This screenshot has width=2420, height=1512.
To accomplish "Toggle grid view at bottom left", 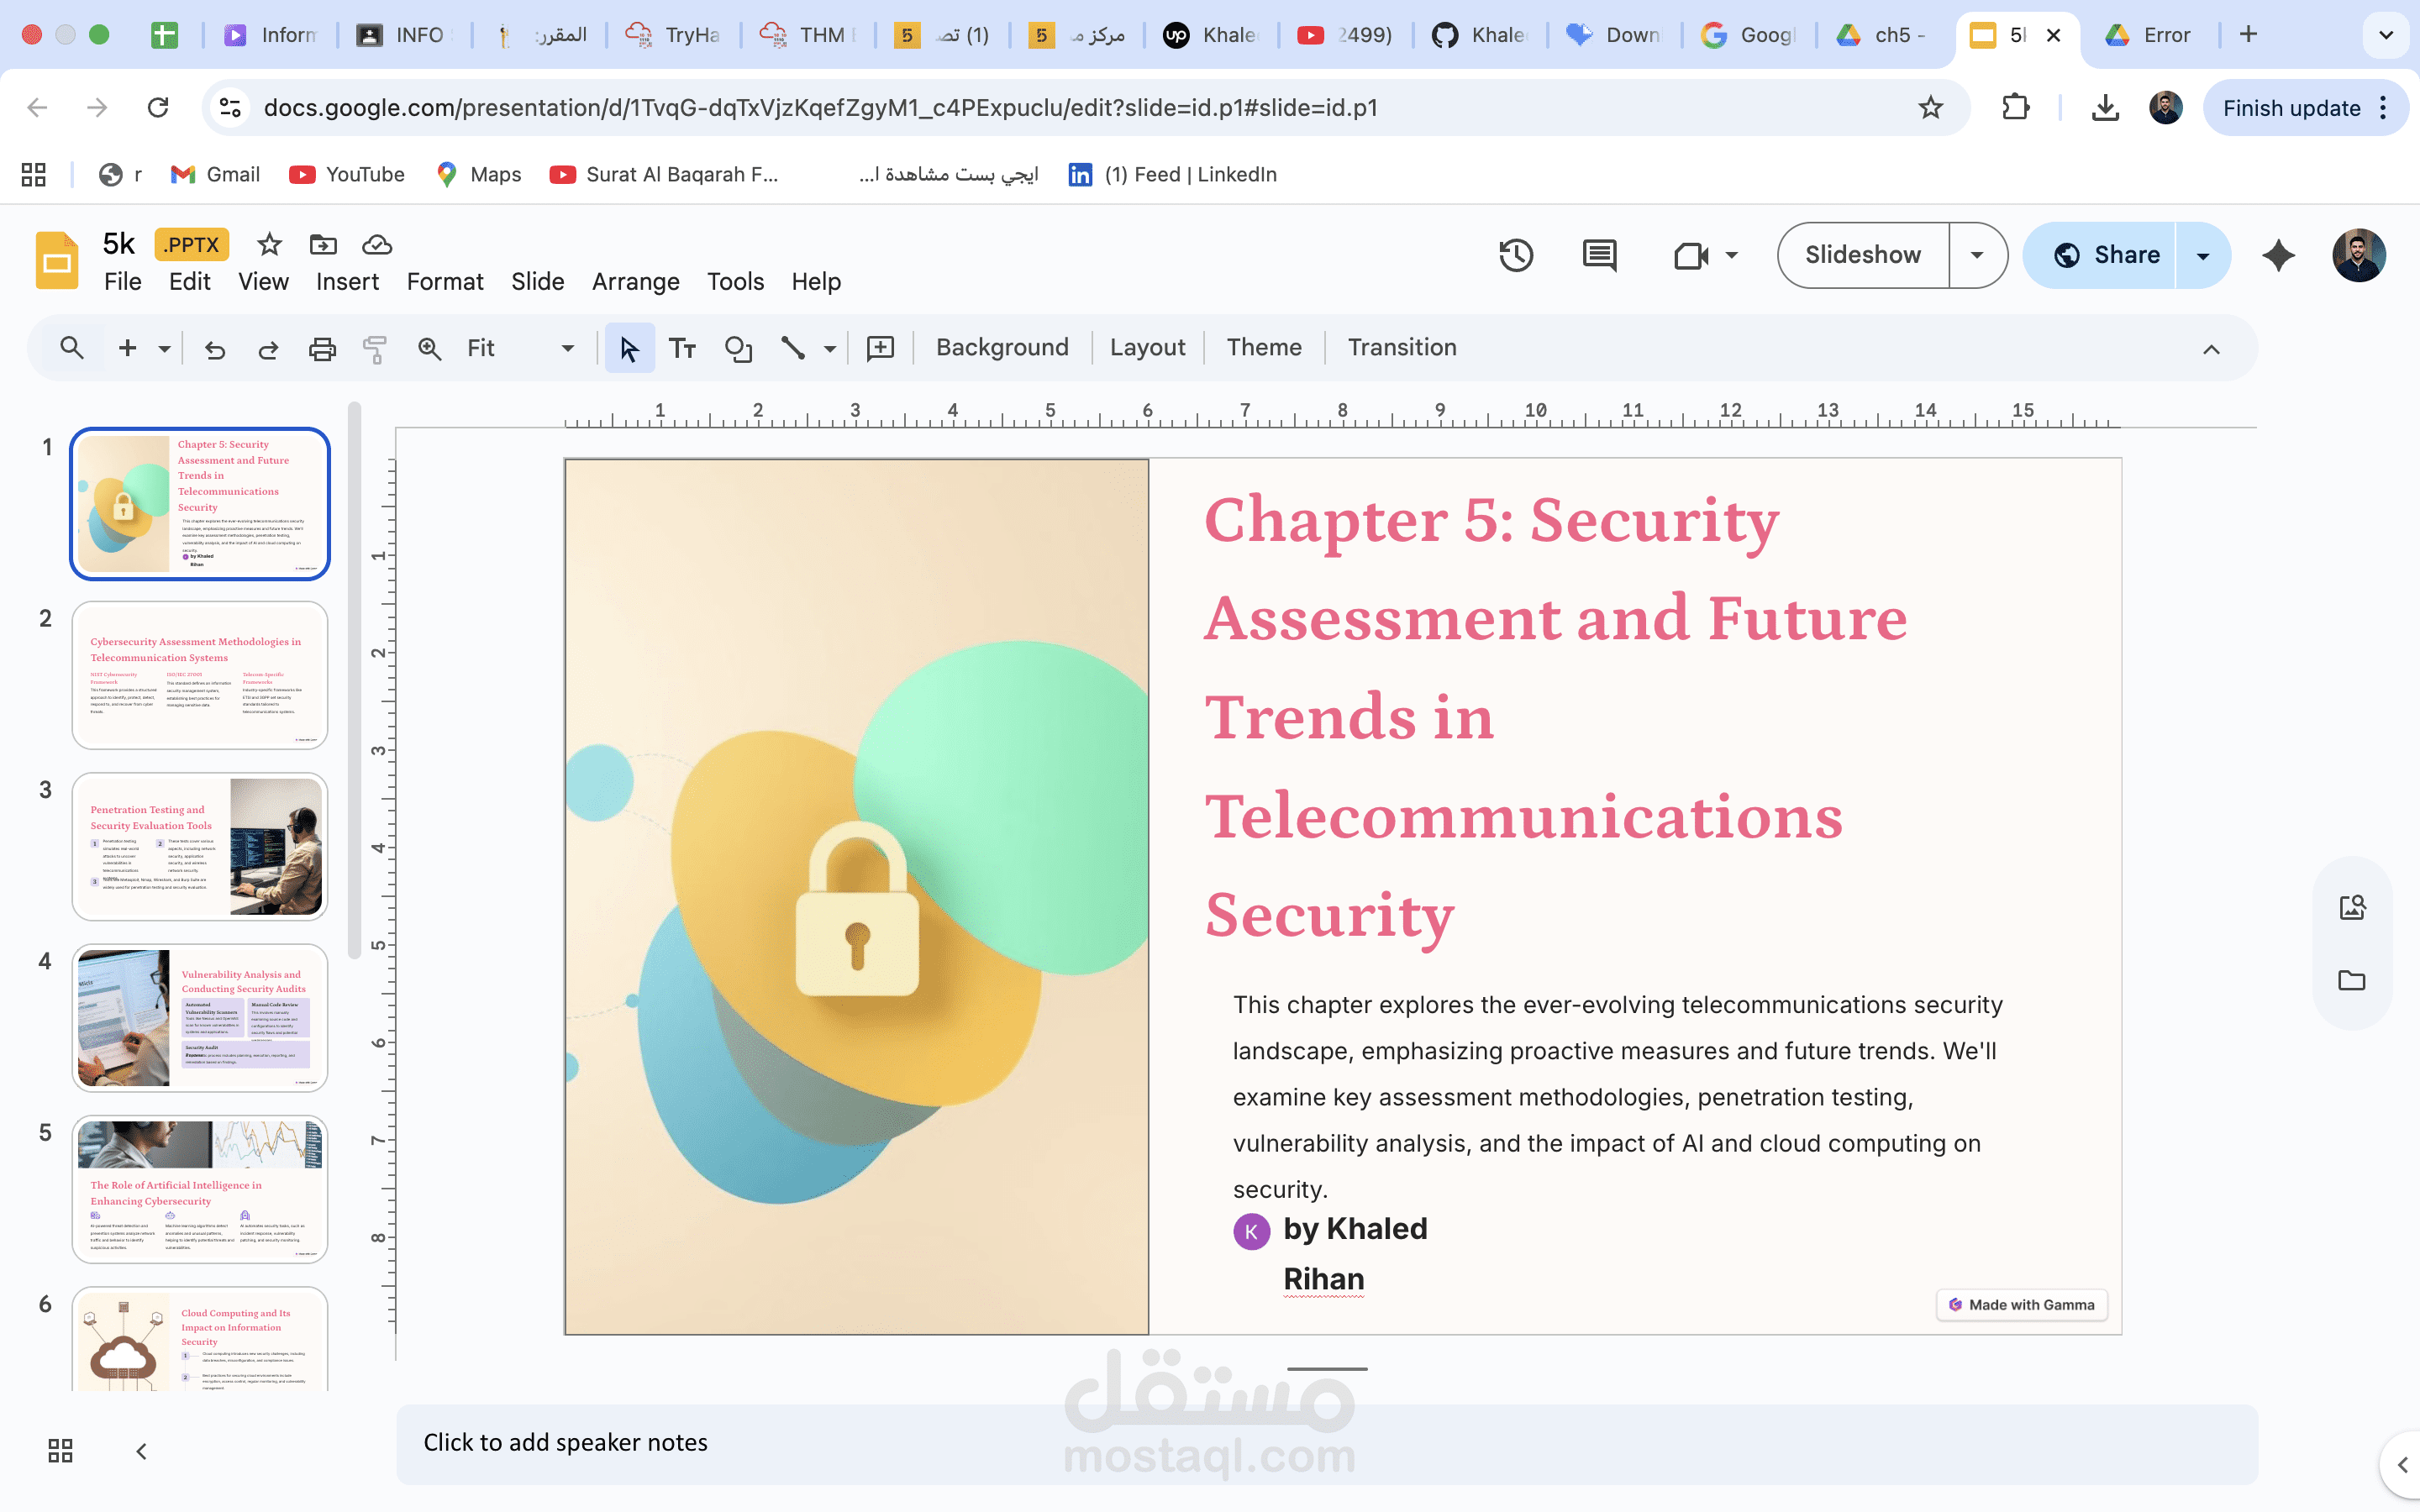I will coord(60,1450).
